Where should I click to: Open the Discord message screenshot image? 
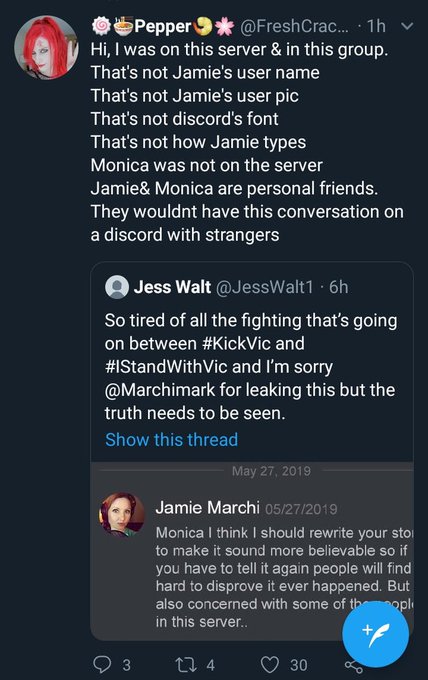pos(252,551)
